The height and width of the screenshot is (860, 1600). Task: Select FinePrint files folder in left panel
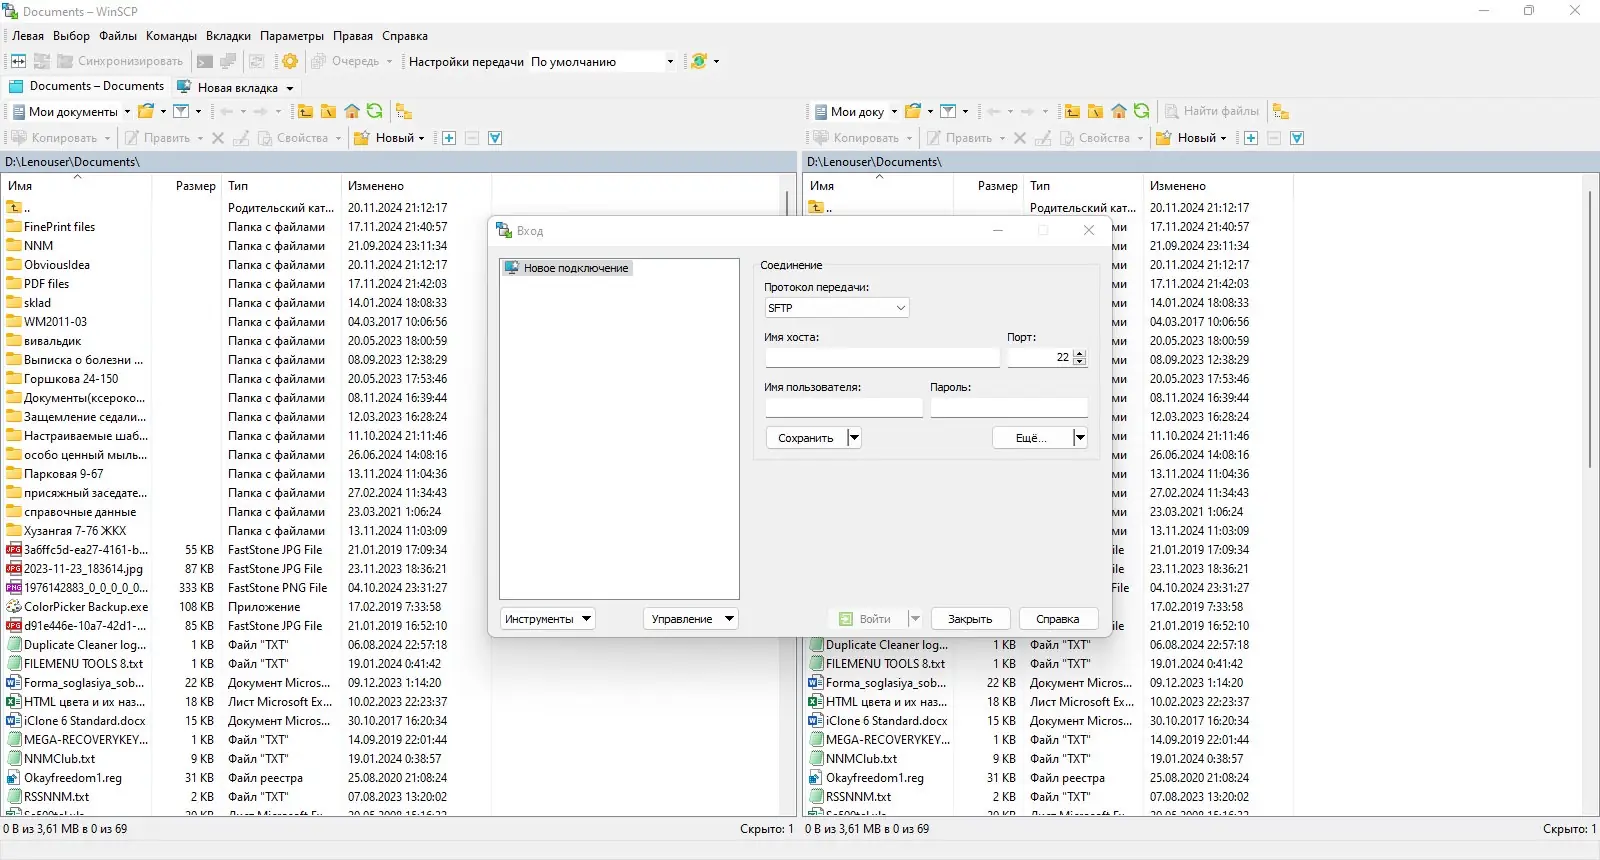point(59,227)
